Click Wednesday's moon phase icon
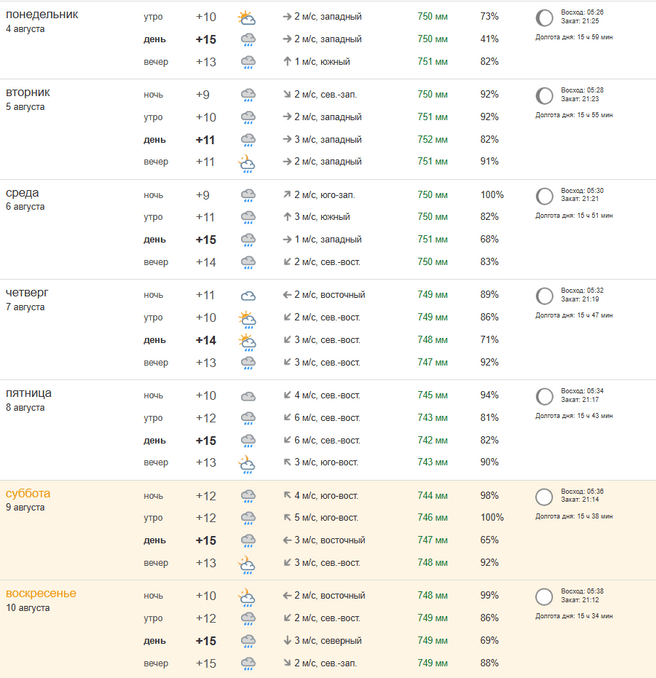The width and height of the screenshot is (656, 678). click(x=544, y=196)
